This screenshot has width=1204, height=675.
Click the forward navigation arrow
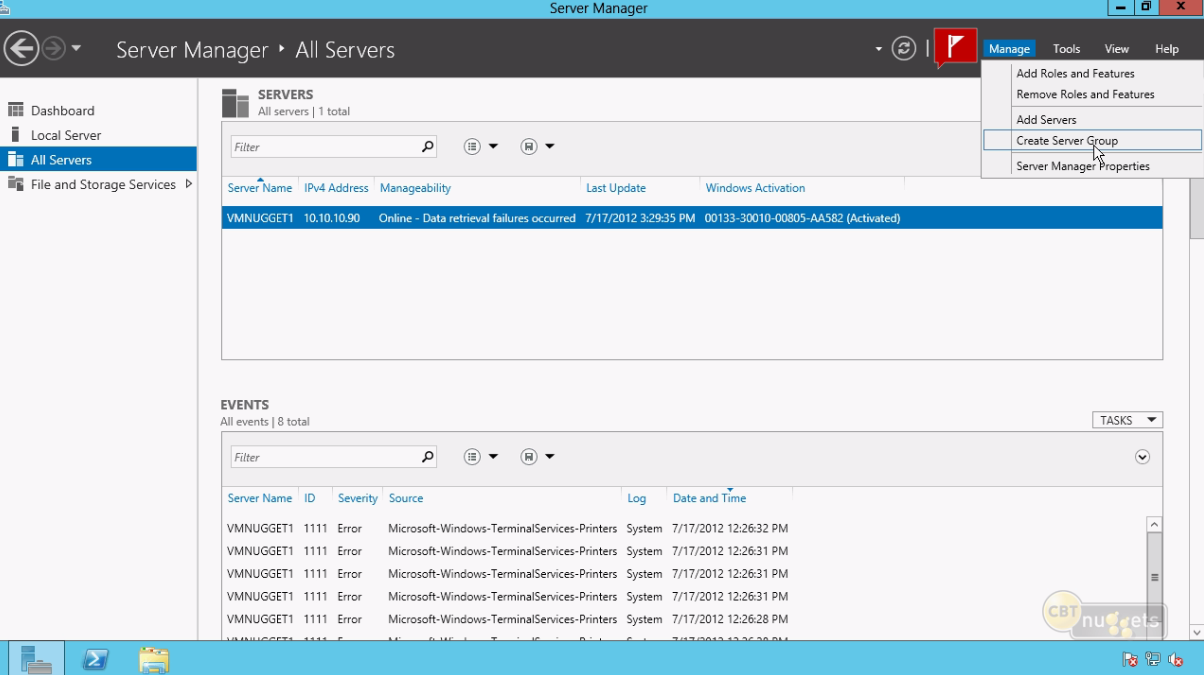[x=53, y=48]
